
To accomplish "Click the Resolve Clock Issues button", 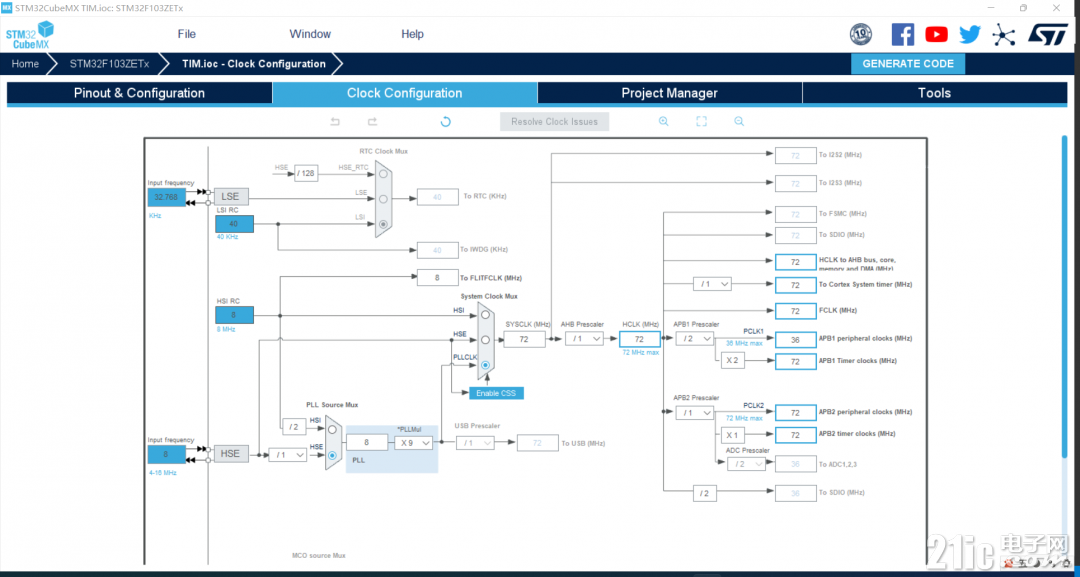I will click(x=554, y=122).
